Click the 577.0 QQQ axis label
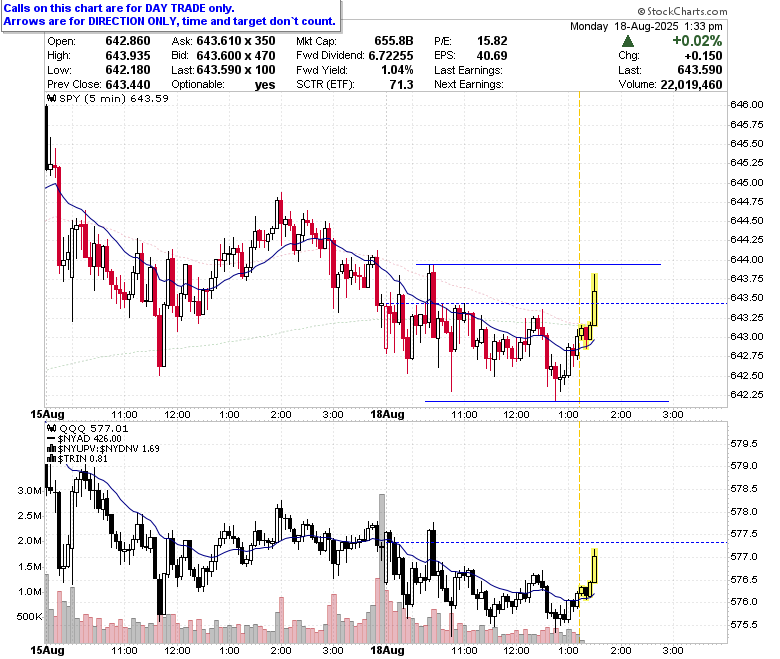The height and width of the screenshot is (659, 780). tap(744, 556)
